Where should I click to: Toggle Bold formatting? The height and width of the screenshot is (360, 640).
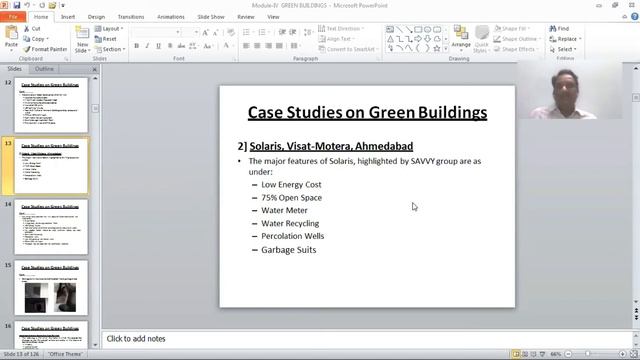click(x=137, y=46)
